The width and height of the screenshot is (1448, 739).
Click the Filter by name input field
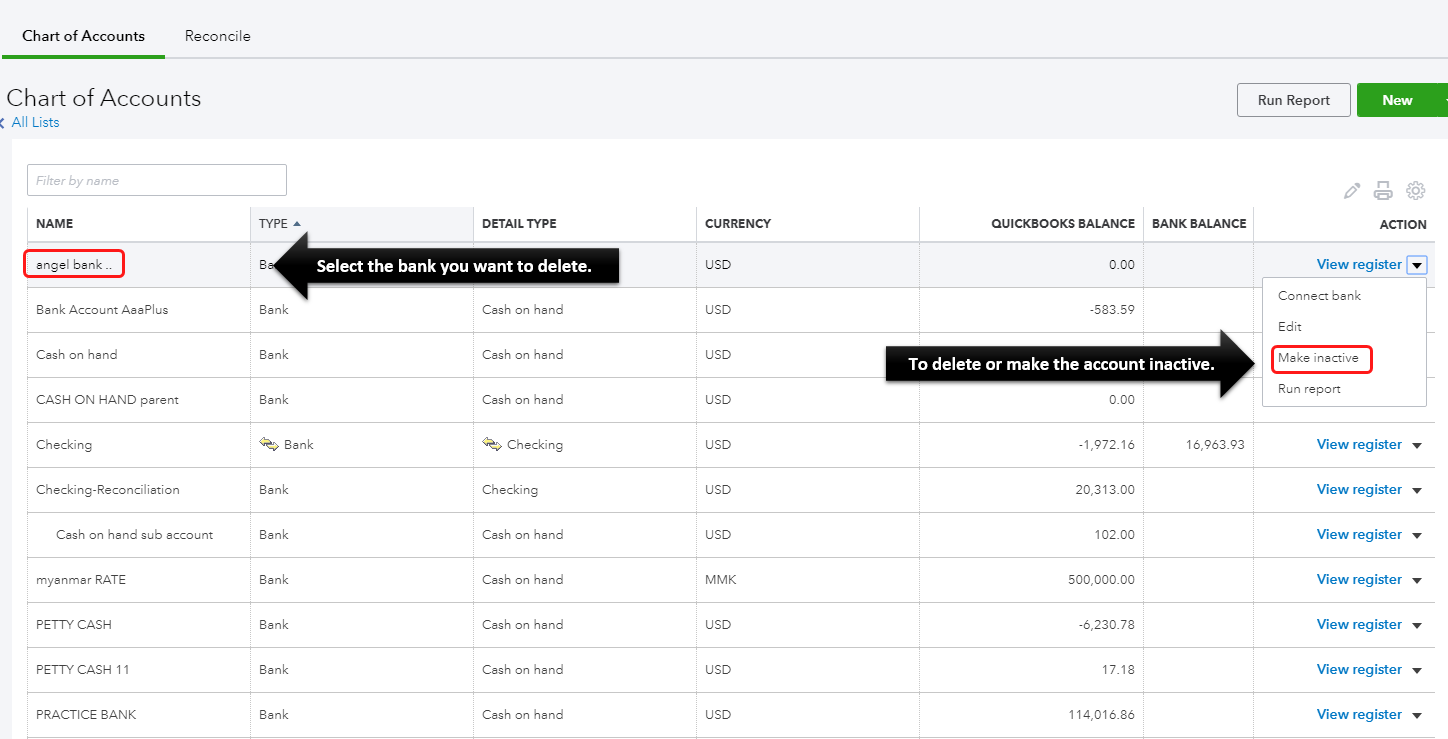pyautogui.click(x=157, y=180)
